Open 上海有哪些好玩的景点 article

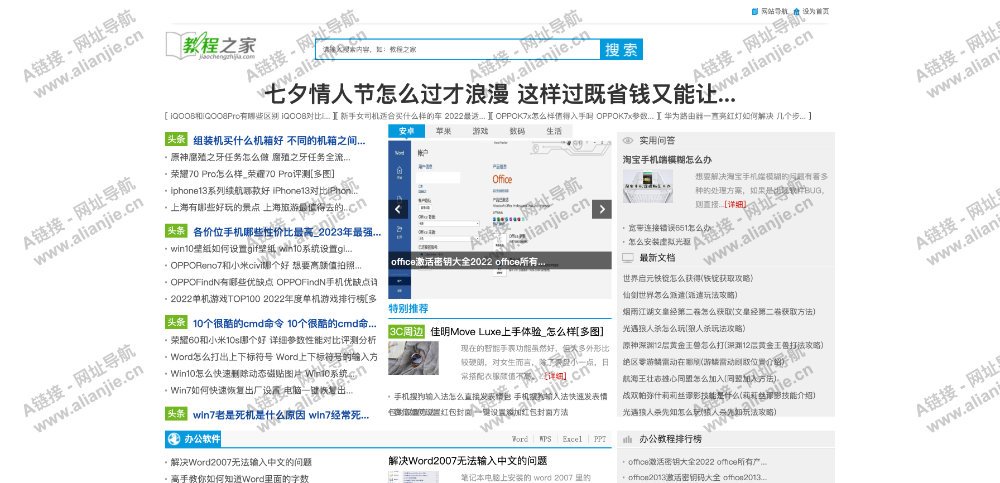[260, 207]
